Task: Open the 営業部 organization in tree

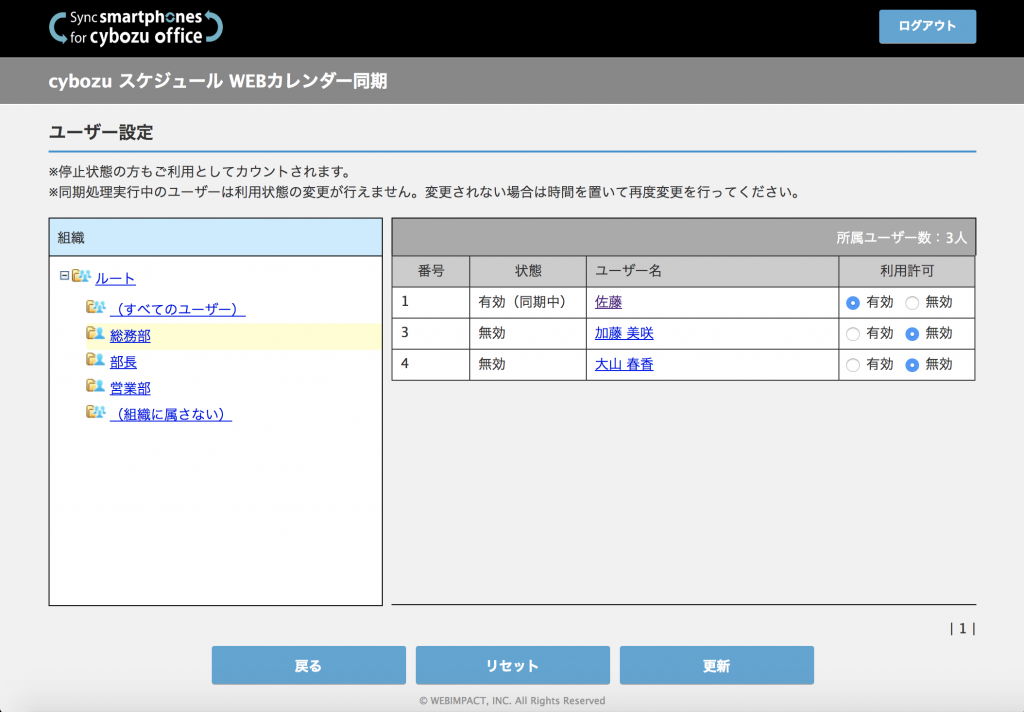Action: point(130,388)
